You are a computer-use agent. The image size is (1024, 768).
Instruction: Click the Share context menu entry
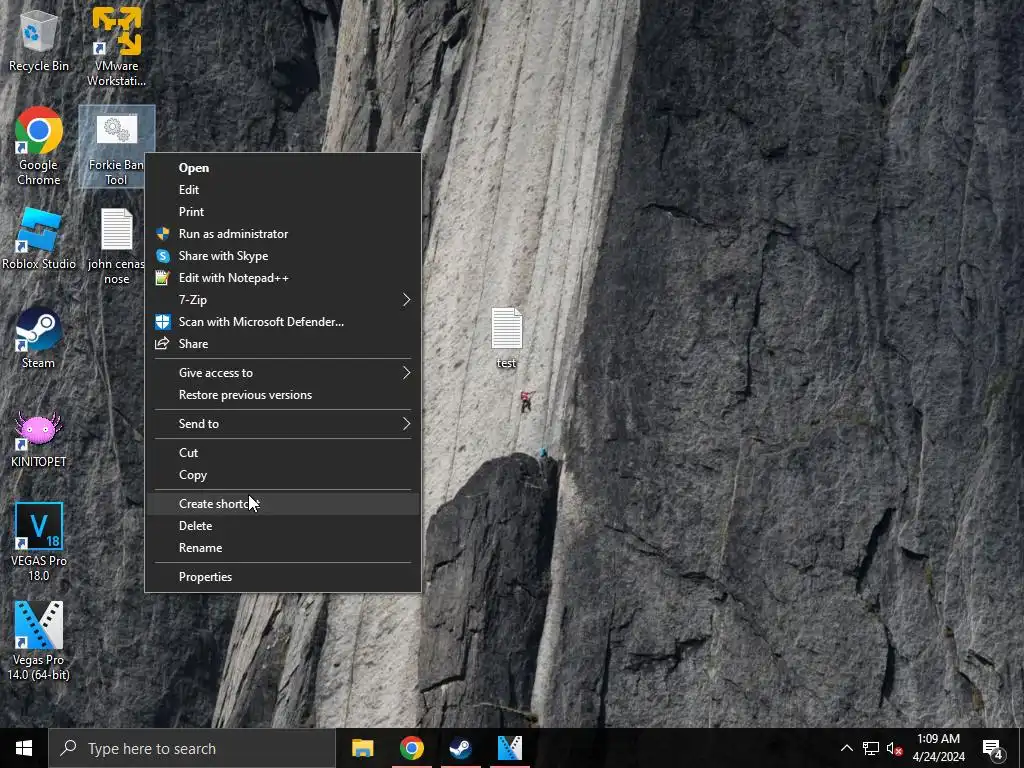[283, 344]
